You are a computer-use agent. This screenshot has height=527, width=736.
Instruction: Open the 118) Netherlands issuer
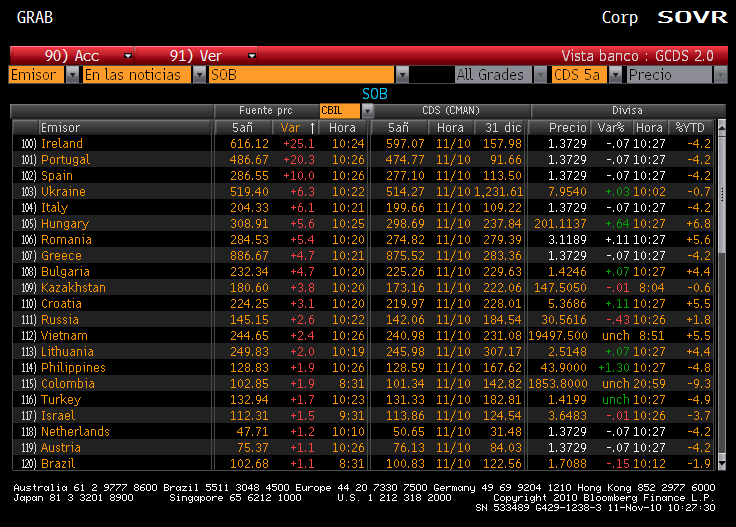75,431
